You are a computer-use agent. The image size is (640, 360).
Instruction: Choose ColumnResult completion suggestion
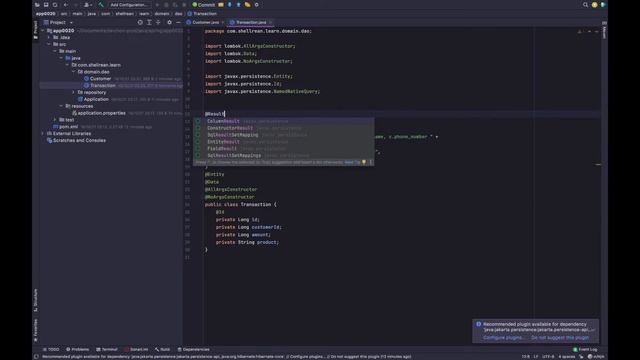pos(283,121)
